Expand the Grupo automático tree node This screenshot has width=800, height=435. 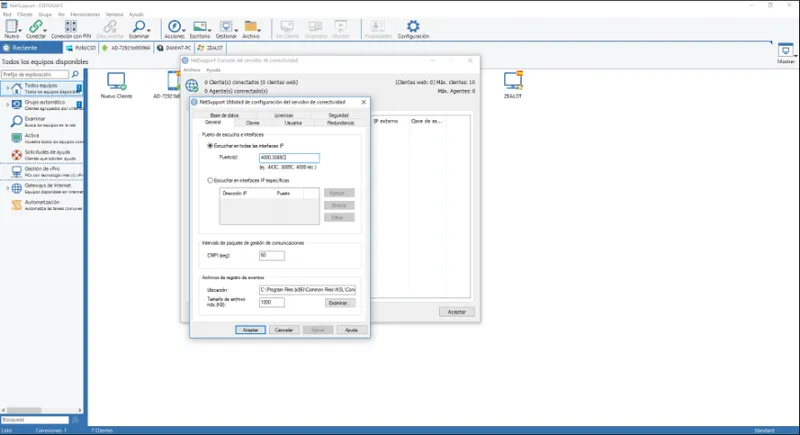7,105
